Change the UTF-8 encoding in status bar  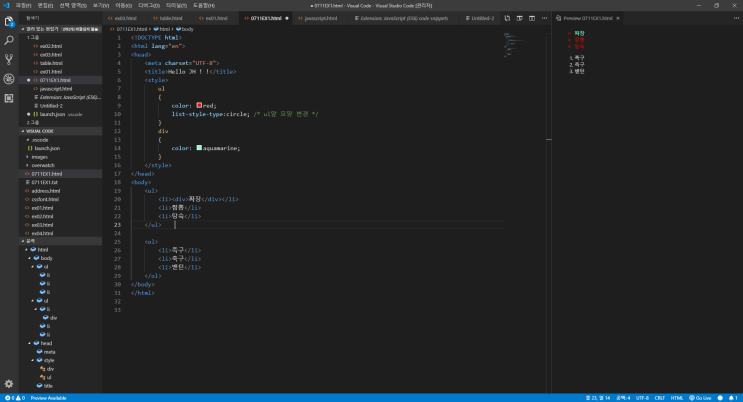(x=642, y=398)
